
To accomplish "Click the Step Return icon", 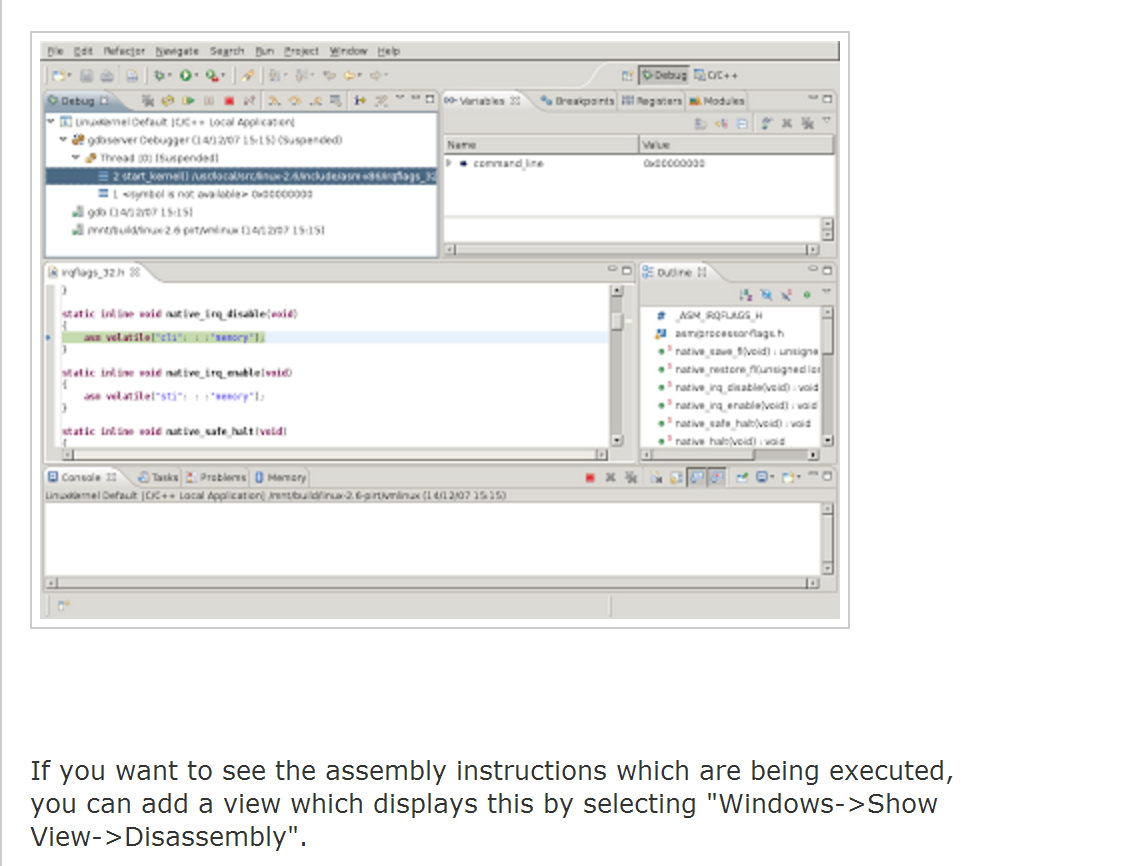I will point(315,100).
